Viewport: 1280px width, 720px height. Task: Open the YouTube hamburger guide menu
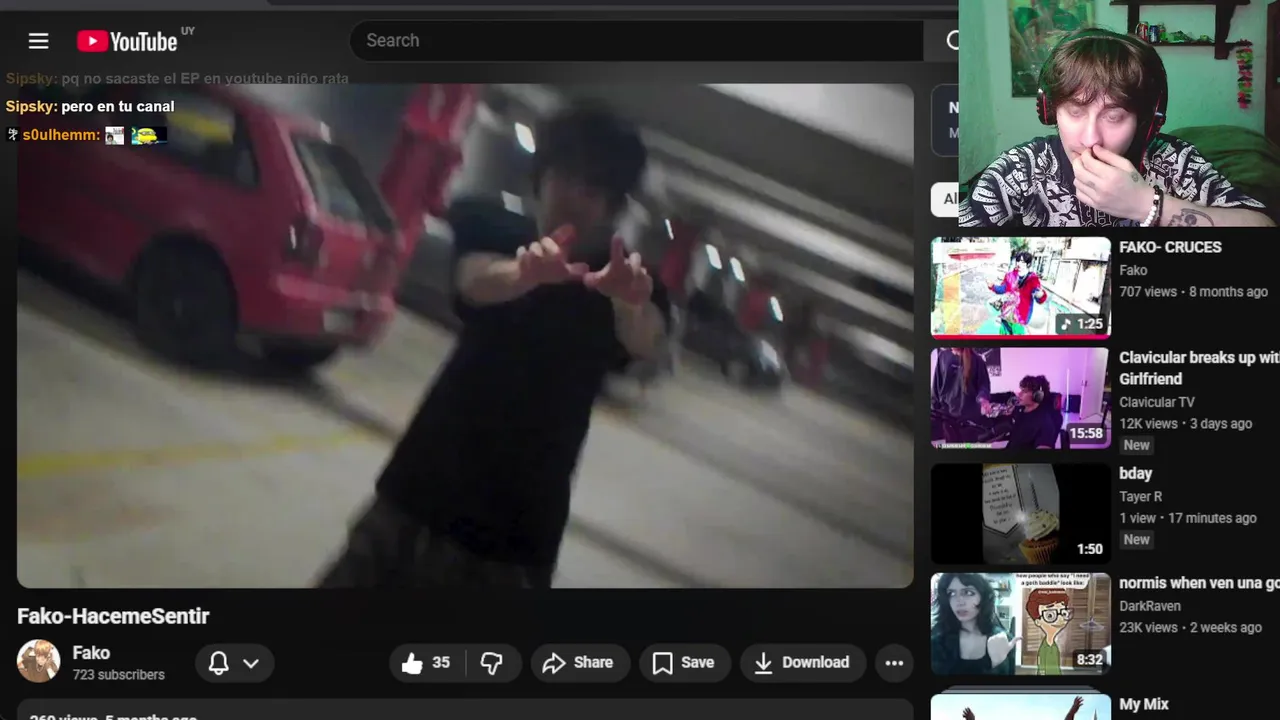(x=38, y=41)
